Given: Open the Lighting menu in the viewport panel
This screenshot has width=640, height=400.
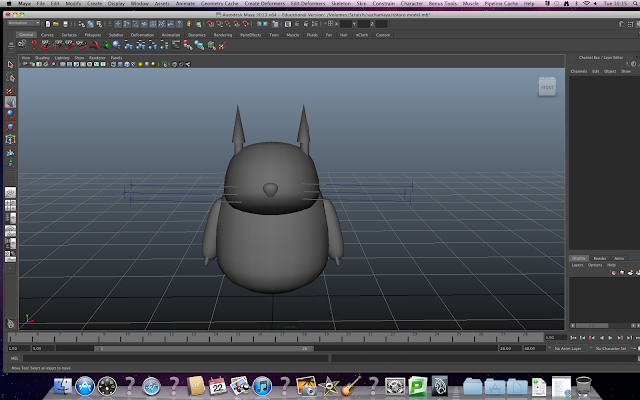Looking at the screenshot, I should pos(62,58).
